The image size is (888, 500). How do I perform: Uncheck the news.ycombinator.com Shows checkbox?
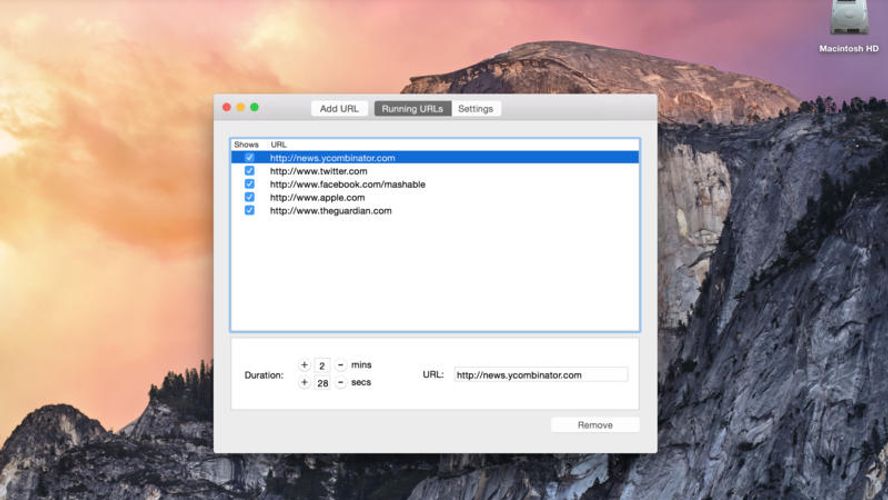[x=249, y=157]
